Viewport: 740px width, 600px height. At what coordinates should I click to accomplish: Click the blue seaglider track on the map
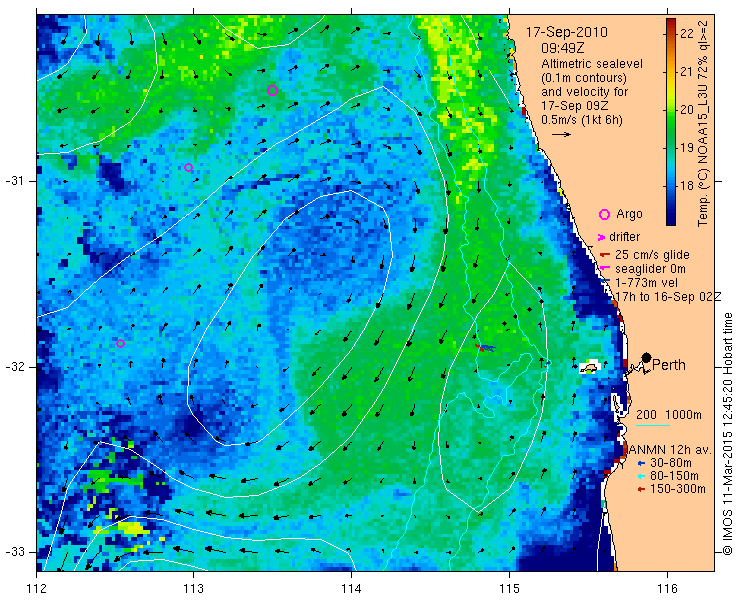coord(488,348)
